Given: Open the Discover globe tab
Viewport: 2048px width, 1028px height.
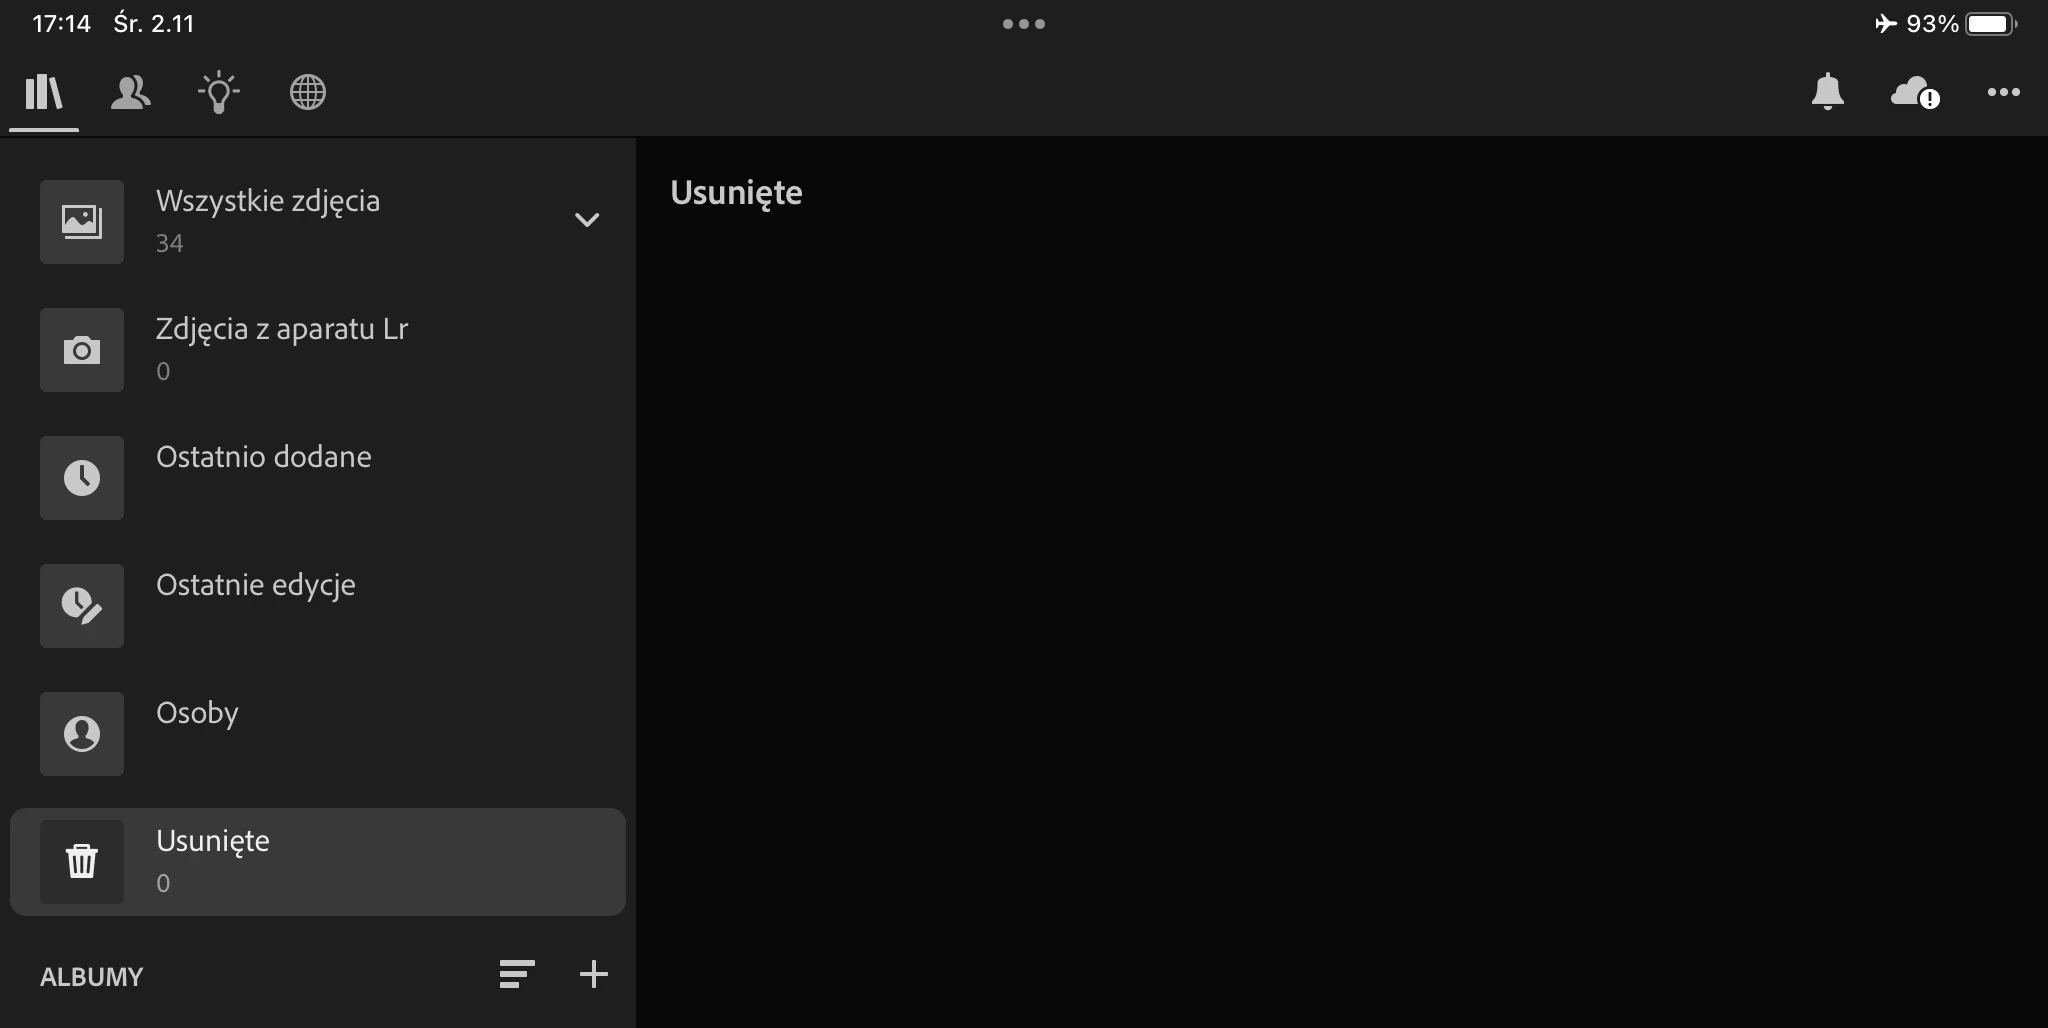Looking at the screenshot, I should click(308, 92).
